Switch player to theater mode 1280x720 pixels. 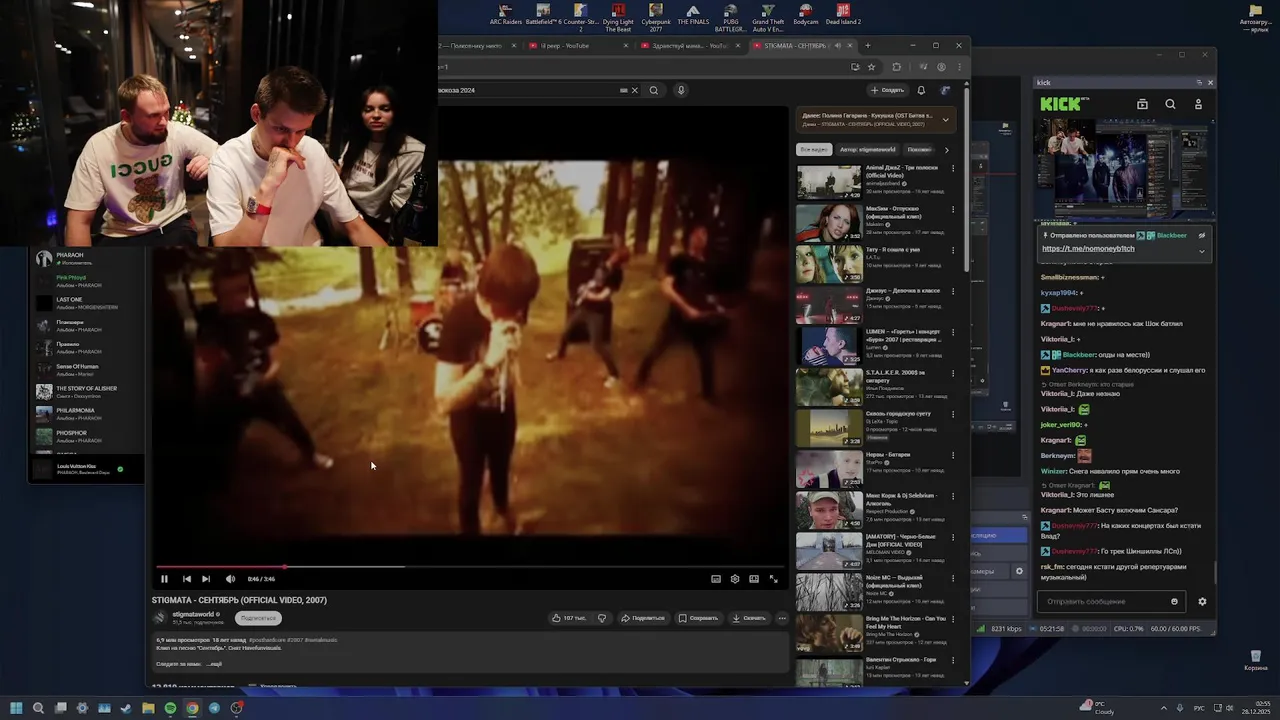click(x=754, y=579)
